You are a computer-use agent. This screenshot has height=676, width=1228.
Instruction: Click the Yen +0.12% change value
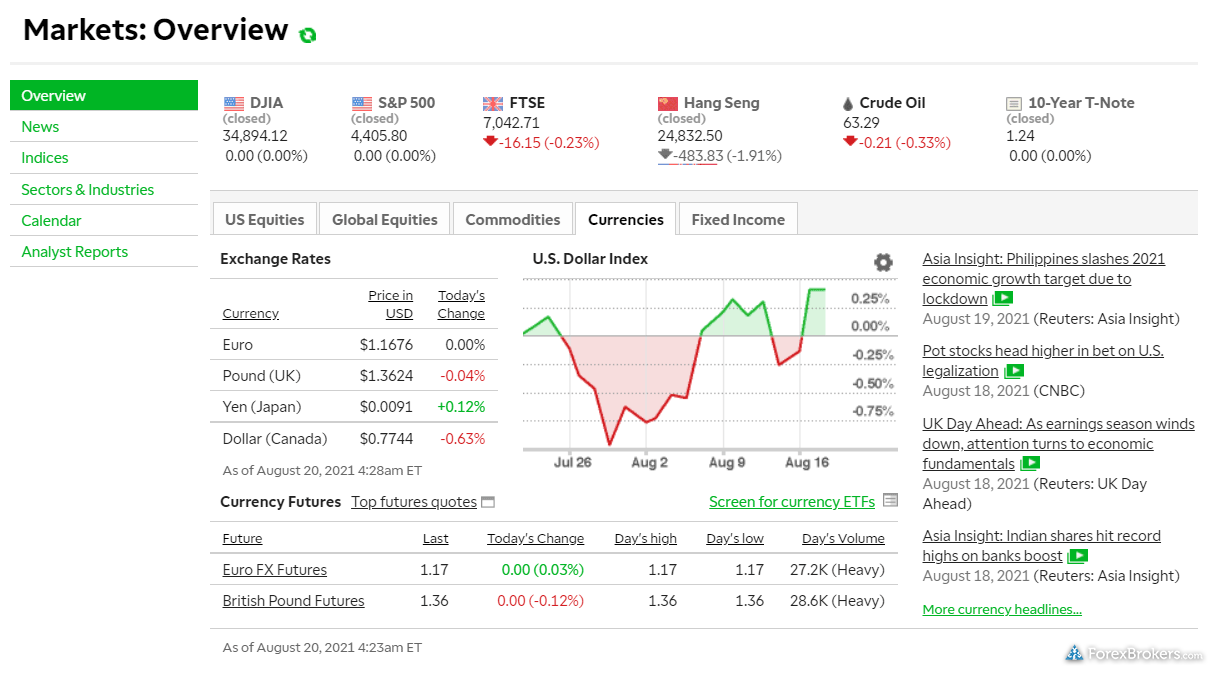461,406
